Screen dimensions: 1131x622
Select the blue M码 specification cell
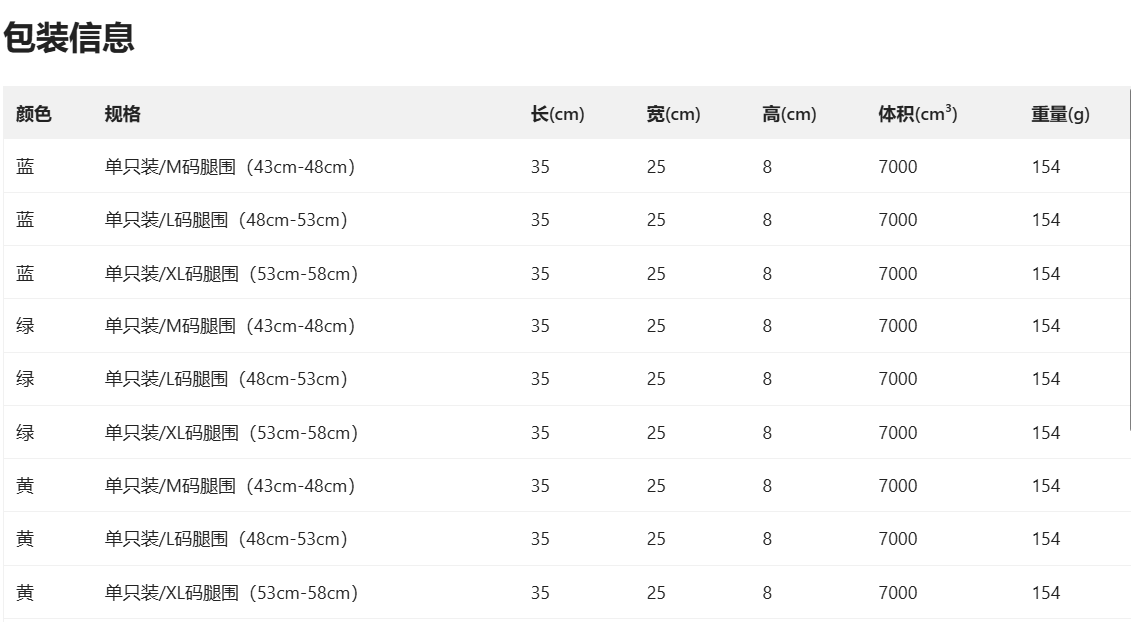point(230,167)
